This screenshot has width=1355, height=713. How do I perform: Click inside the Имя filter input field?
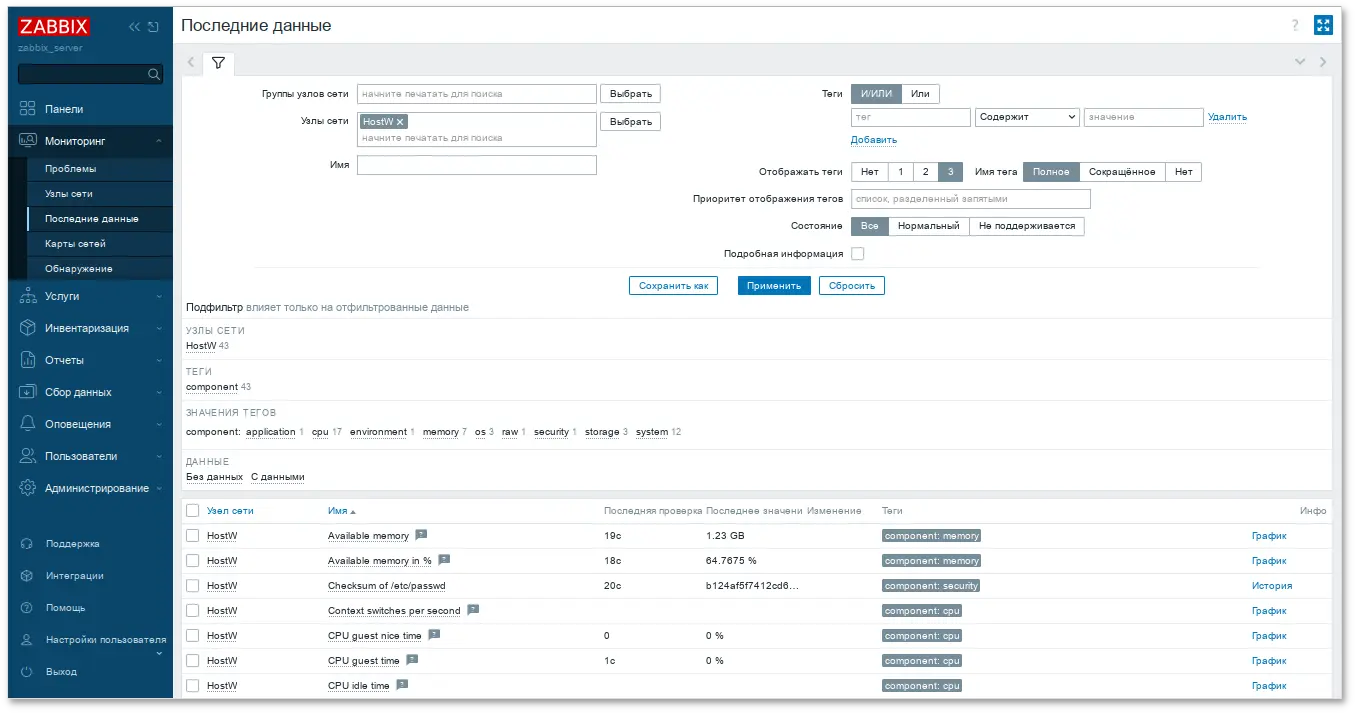click(476, 165)
